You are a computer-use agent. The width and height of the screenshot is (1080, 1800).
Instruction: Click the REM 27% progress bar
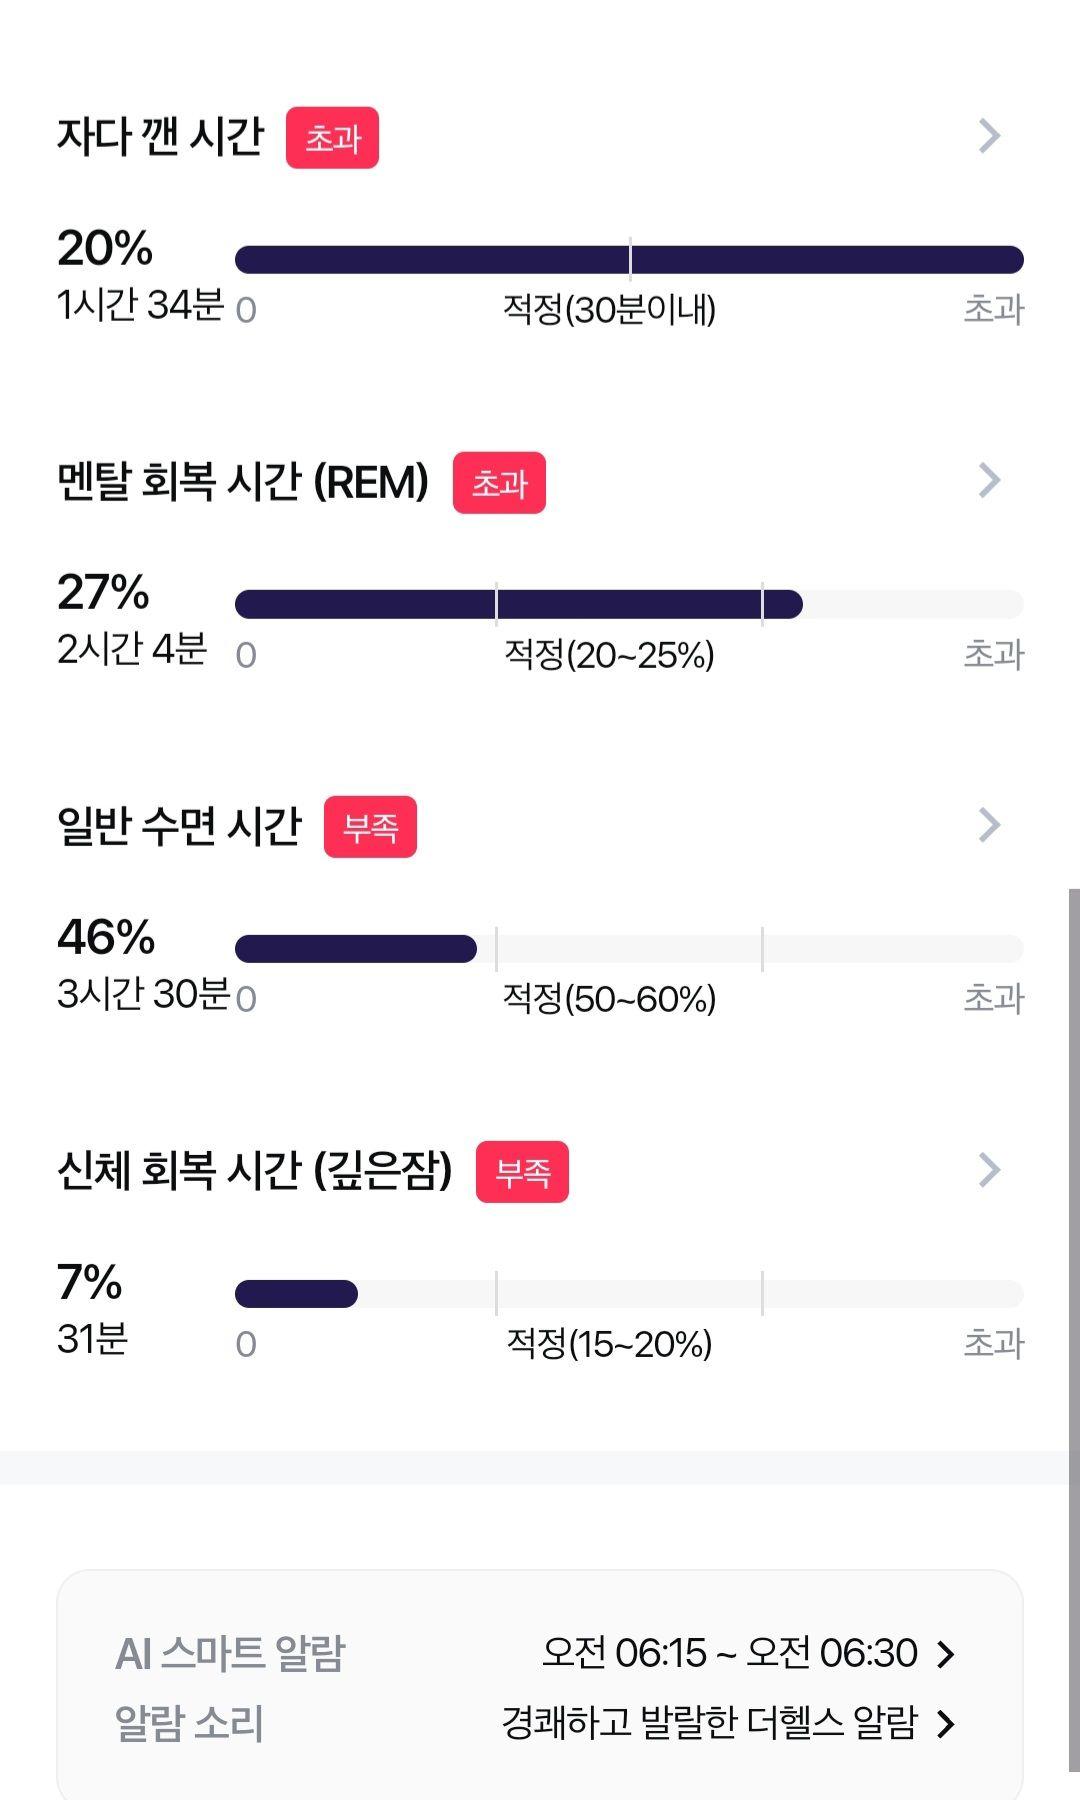(518, 604)
